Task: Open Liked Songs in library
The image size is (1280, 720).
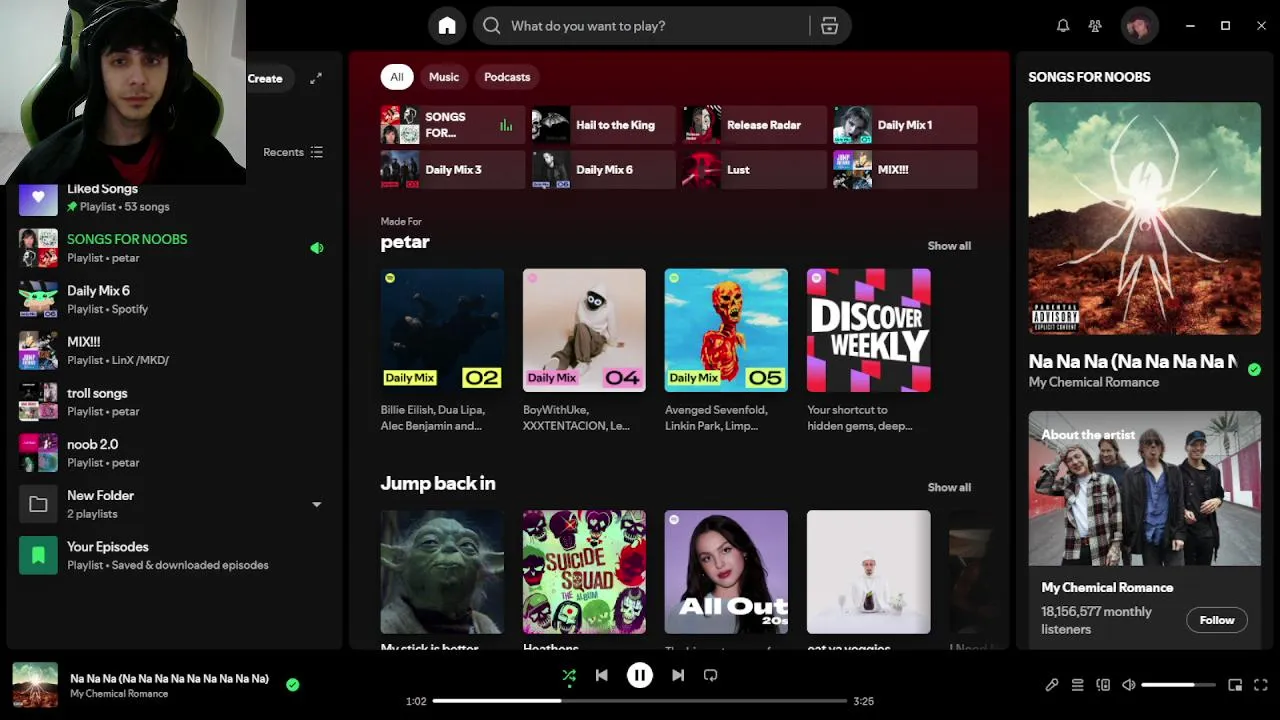Action: tap(175, 197)
